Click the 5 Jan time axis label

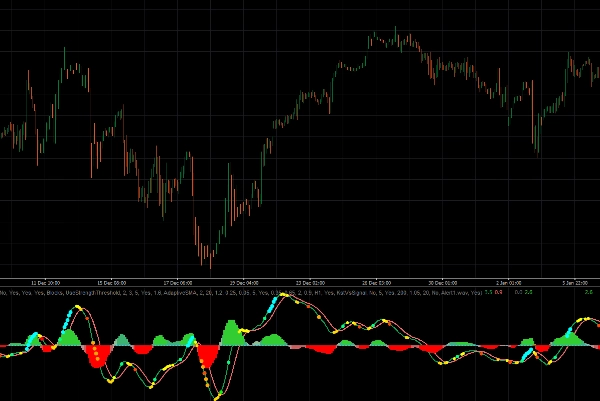pyautogui.click(x=575, y=283)
